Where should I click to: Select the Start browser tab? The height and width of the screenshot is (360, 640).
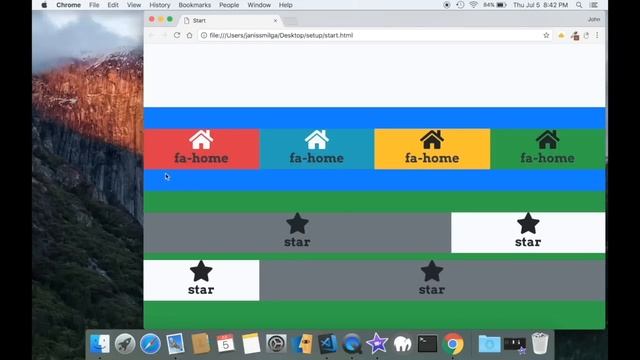point(231,20)
